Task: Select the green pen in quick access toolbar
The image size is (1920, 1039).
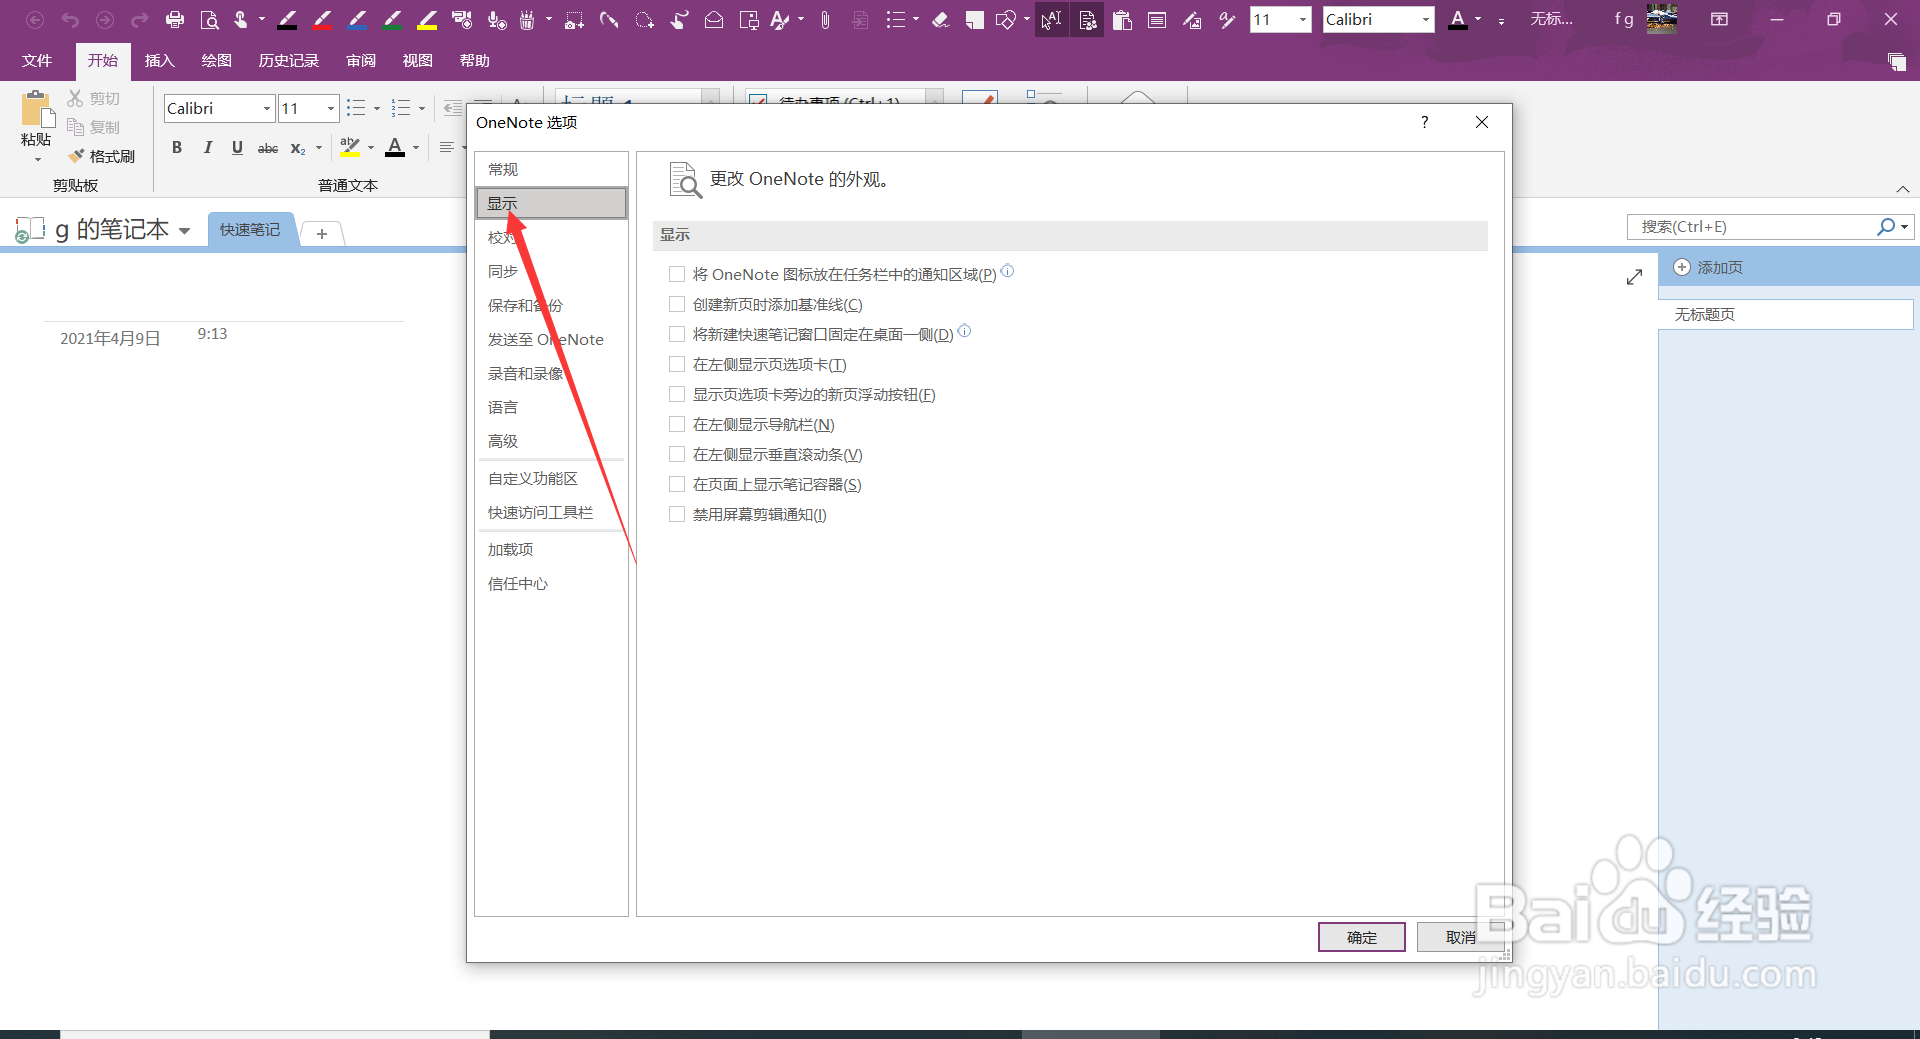Action: [393, 19]
